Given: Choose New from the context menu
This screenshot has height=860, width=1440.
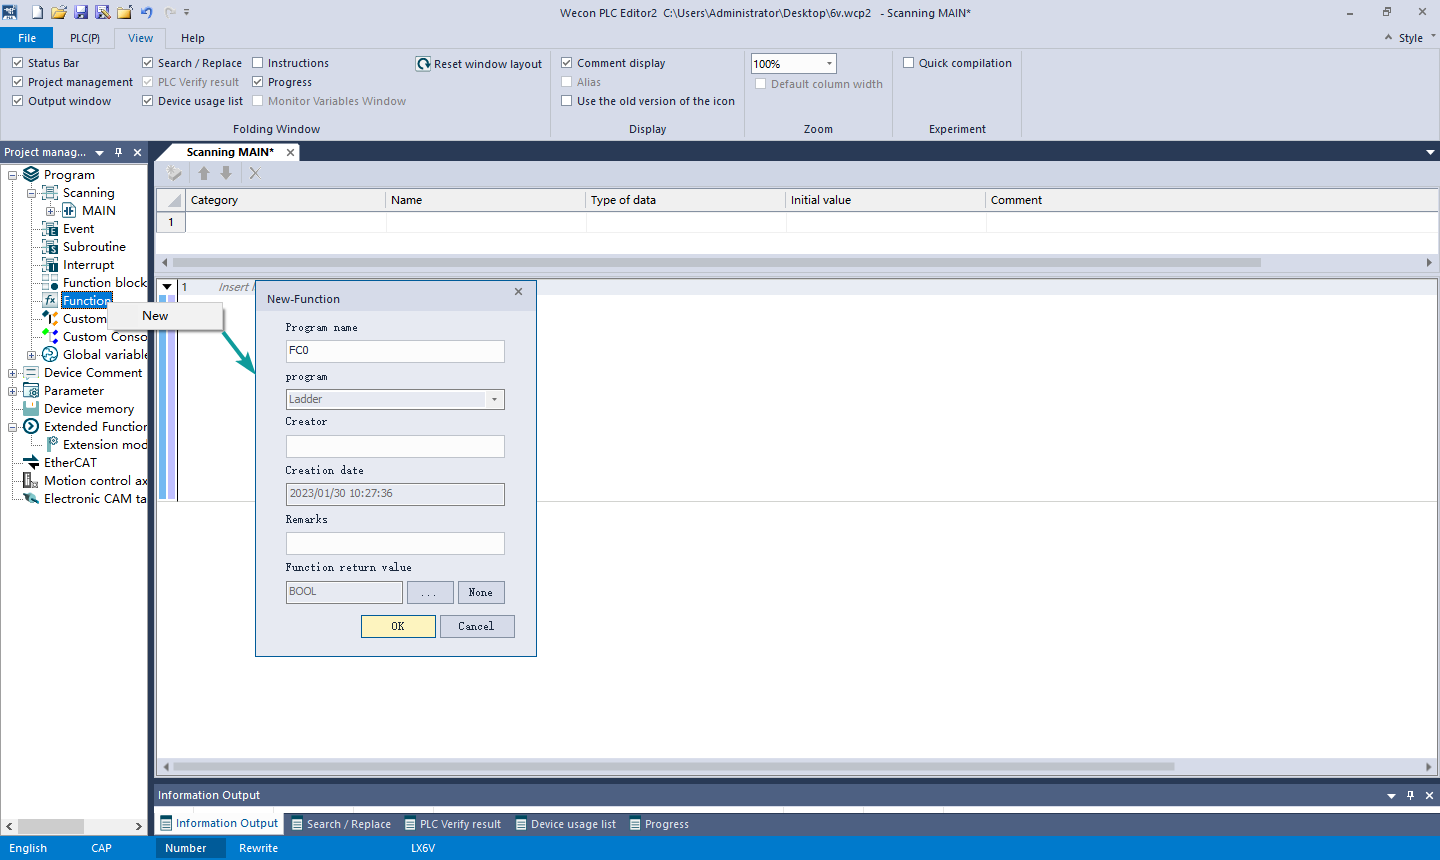Looking at the screenshot, I should (155, 316).
